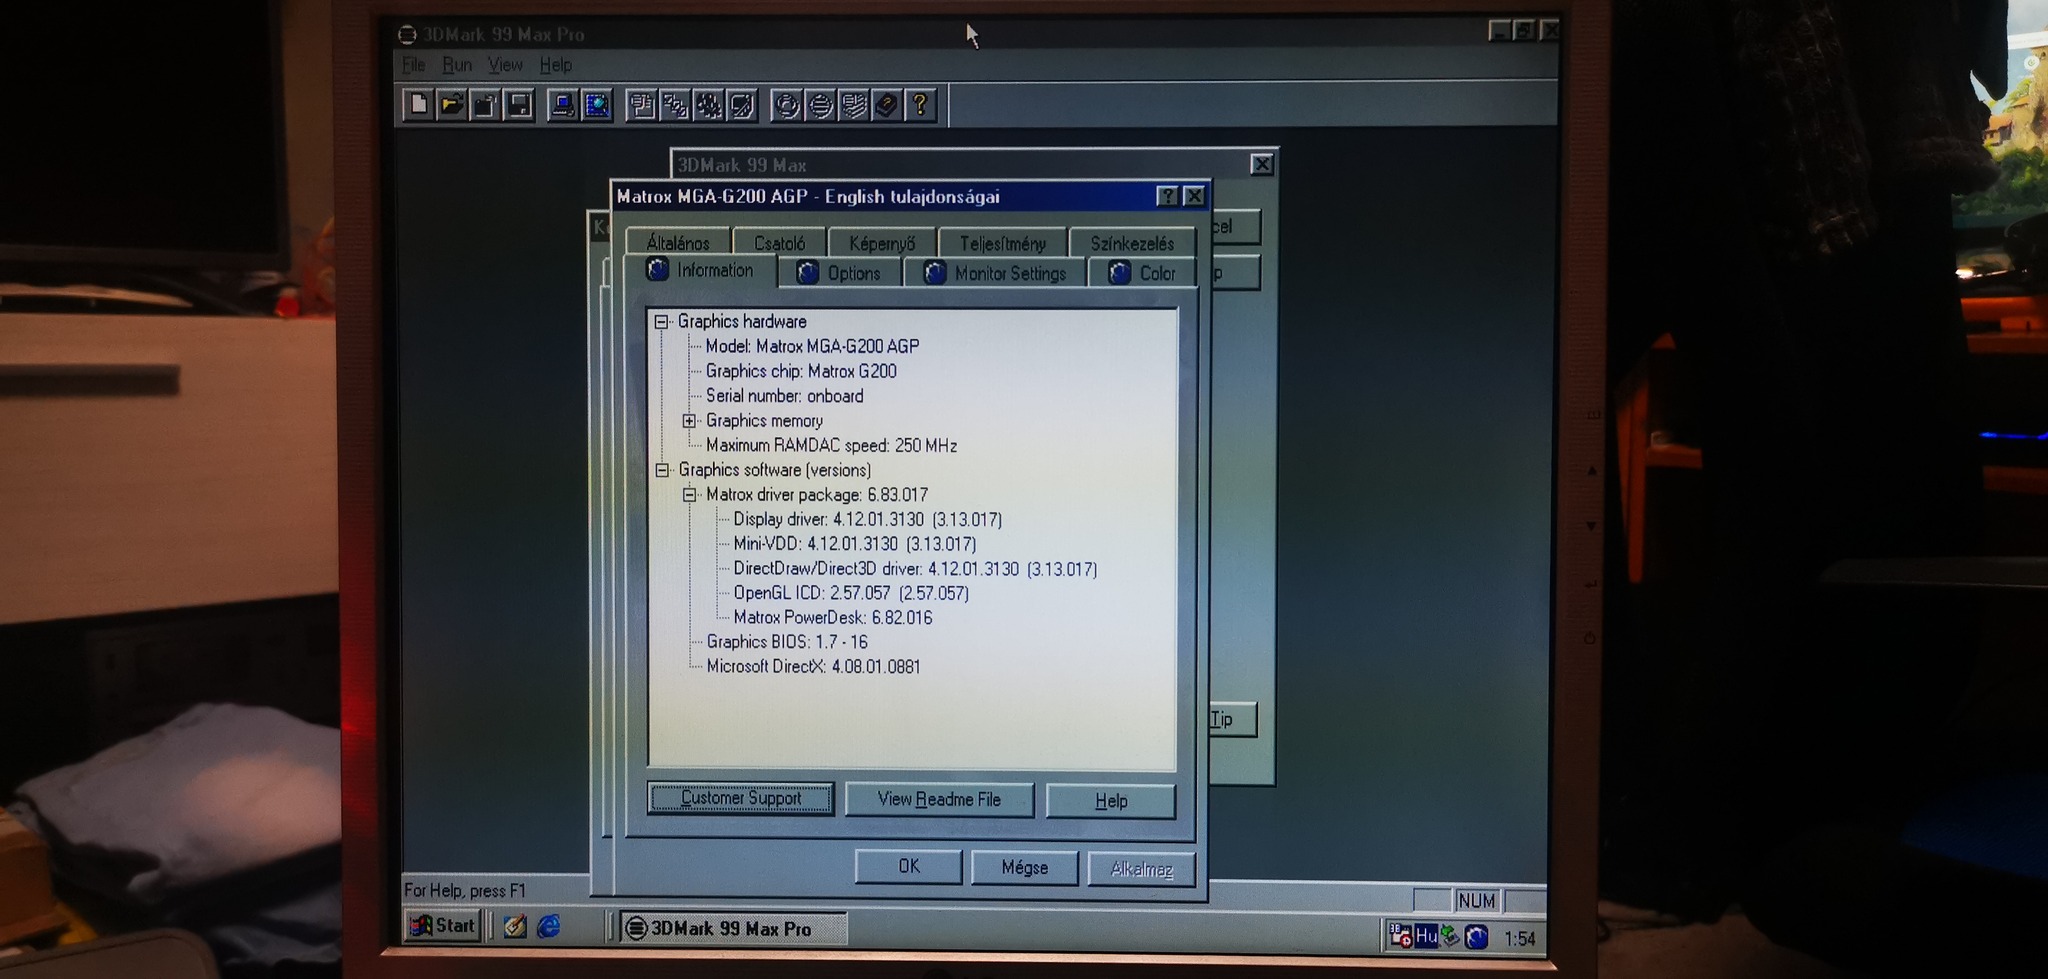Click the blue screen with globe toolbar icon
This screenshot has width=2048, height=979.
point(597,105)
